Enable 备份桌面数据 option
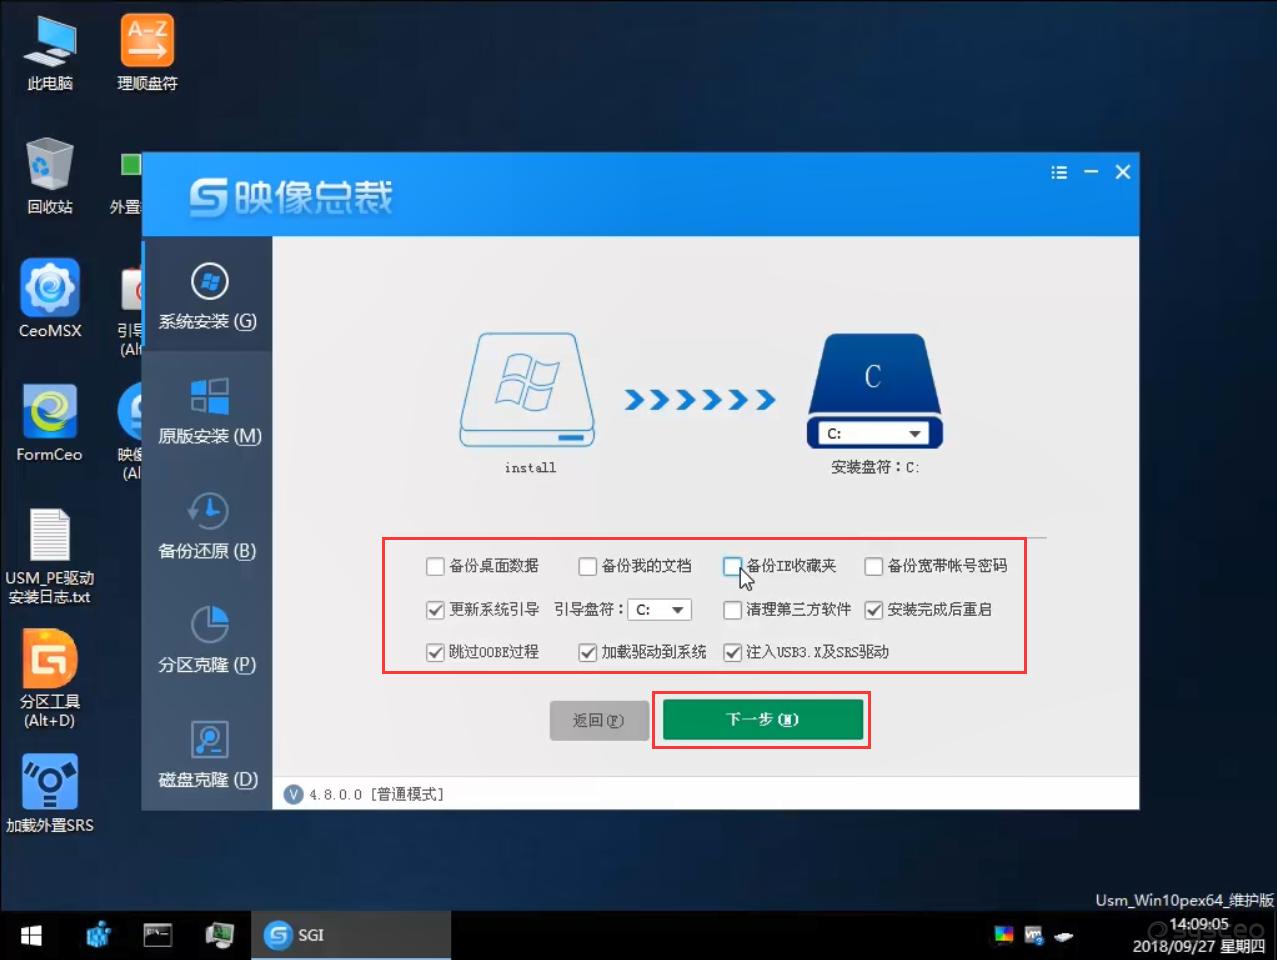Image resolution: width=1277 pixels, height=960 pixels. coord(435,566)
